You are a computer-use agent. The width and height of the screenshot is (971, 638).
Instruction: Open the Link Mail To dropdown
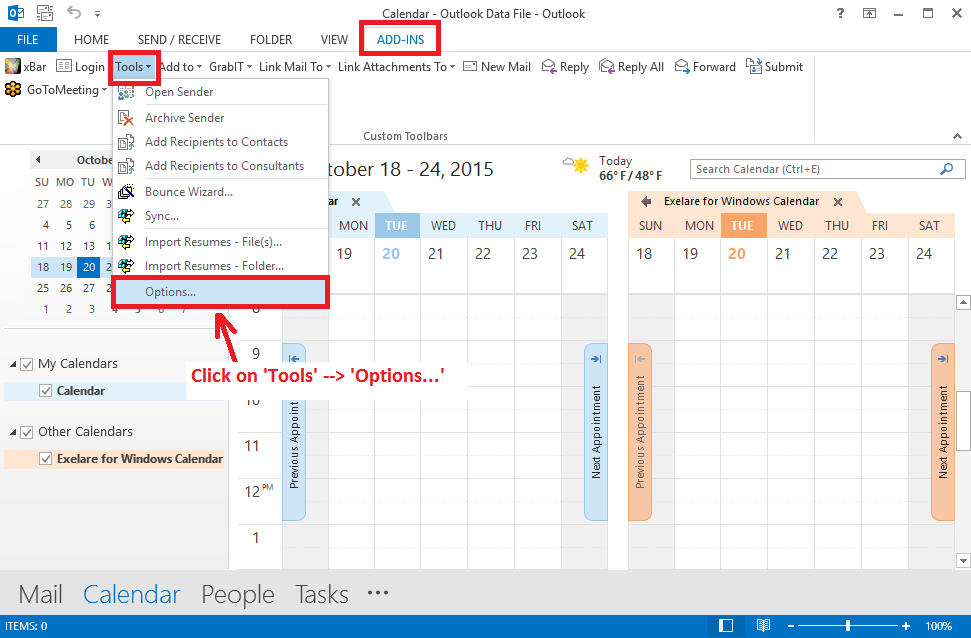295,67
